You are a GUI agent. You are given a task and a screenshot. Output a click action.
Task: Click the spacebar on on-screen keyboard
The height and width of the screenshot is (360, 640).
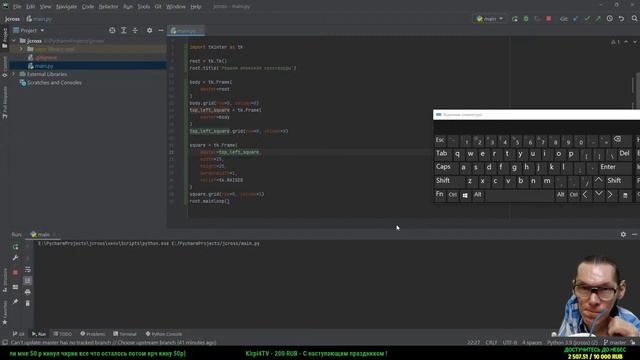[x=520, y=195]
